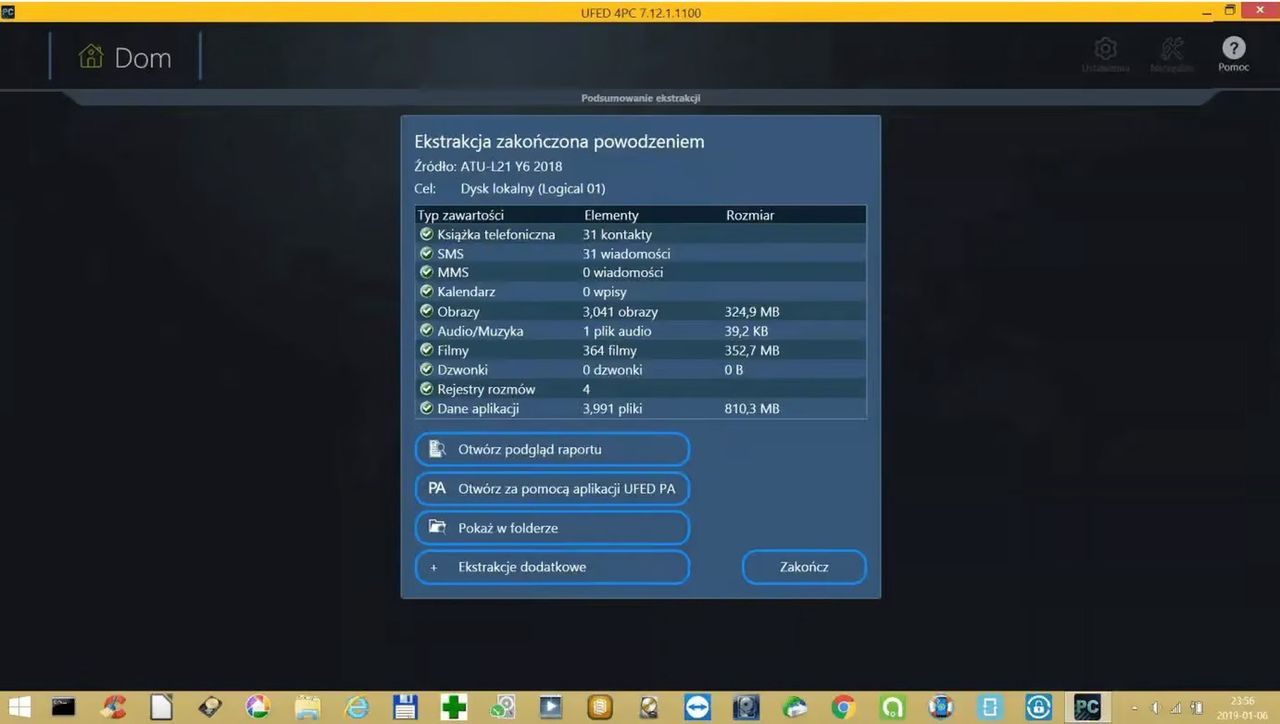Launch Internet Explorer from the taskbar

click(356, 707)
